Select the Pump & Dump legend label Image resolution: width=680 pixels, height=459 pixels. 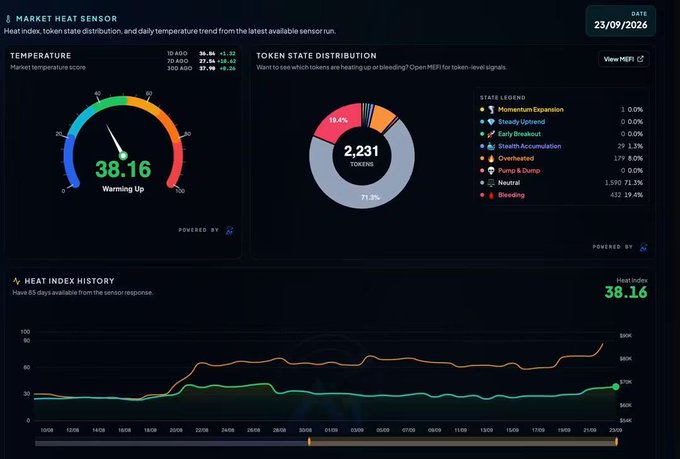pyautogui.click(x=519, y=170)
